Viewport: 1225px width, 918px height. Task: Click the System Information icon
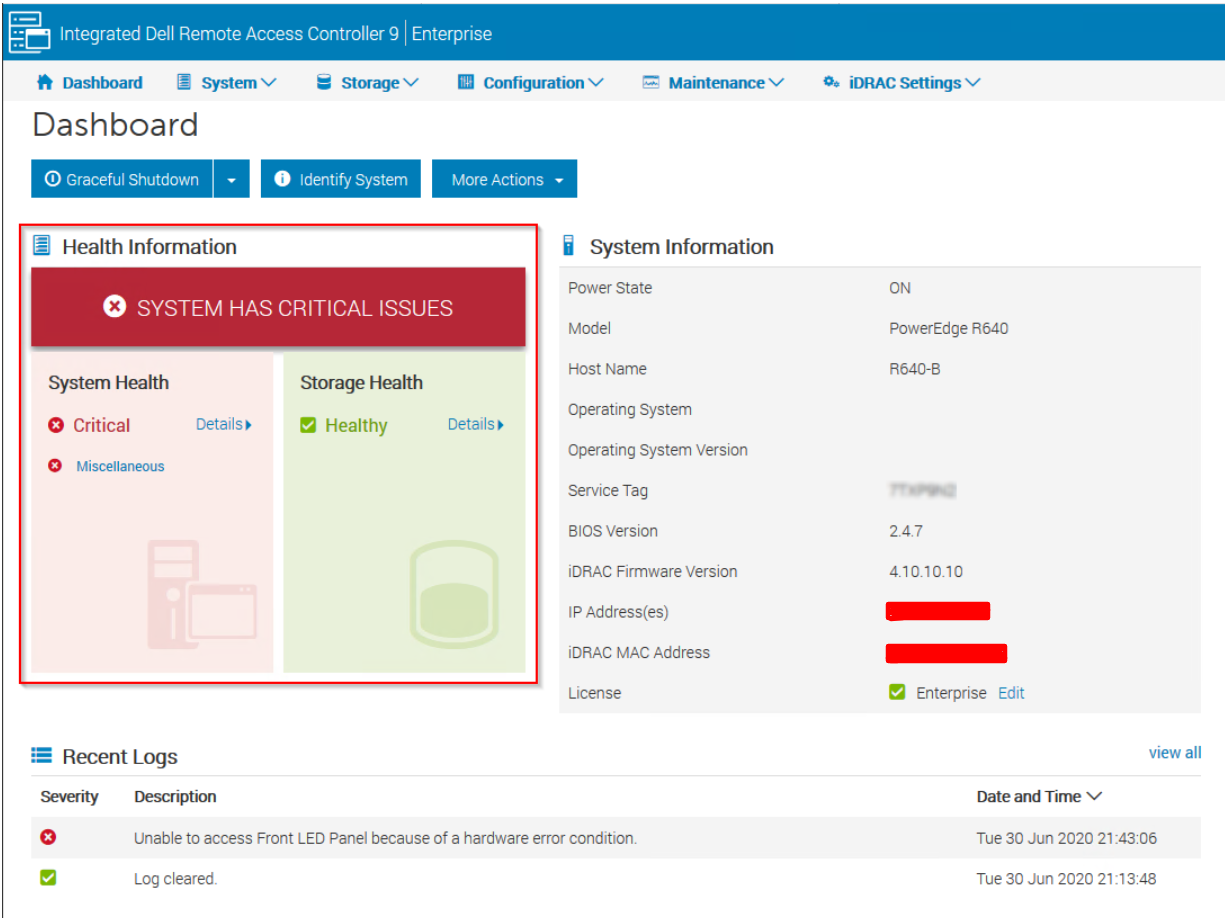pyautogui.click(x=568, y=245)
